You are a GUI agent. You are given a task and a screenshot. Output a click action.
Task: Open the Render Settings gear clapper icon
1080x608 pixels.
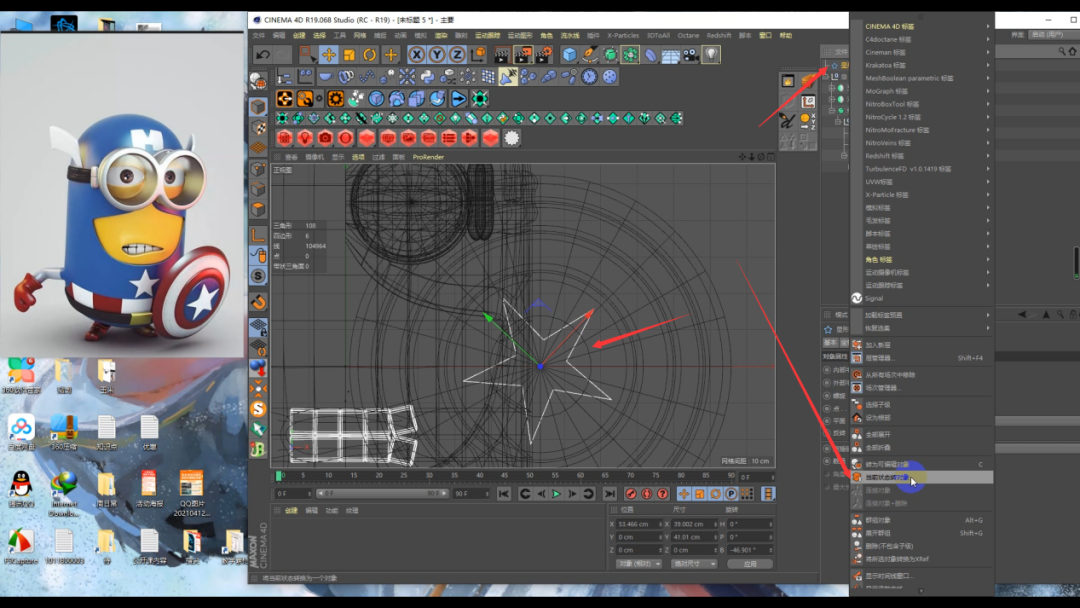pyautogui.click(x=543, y=54)
